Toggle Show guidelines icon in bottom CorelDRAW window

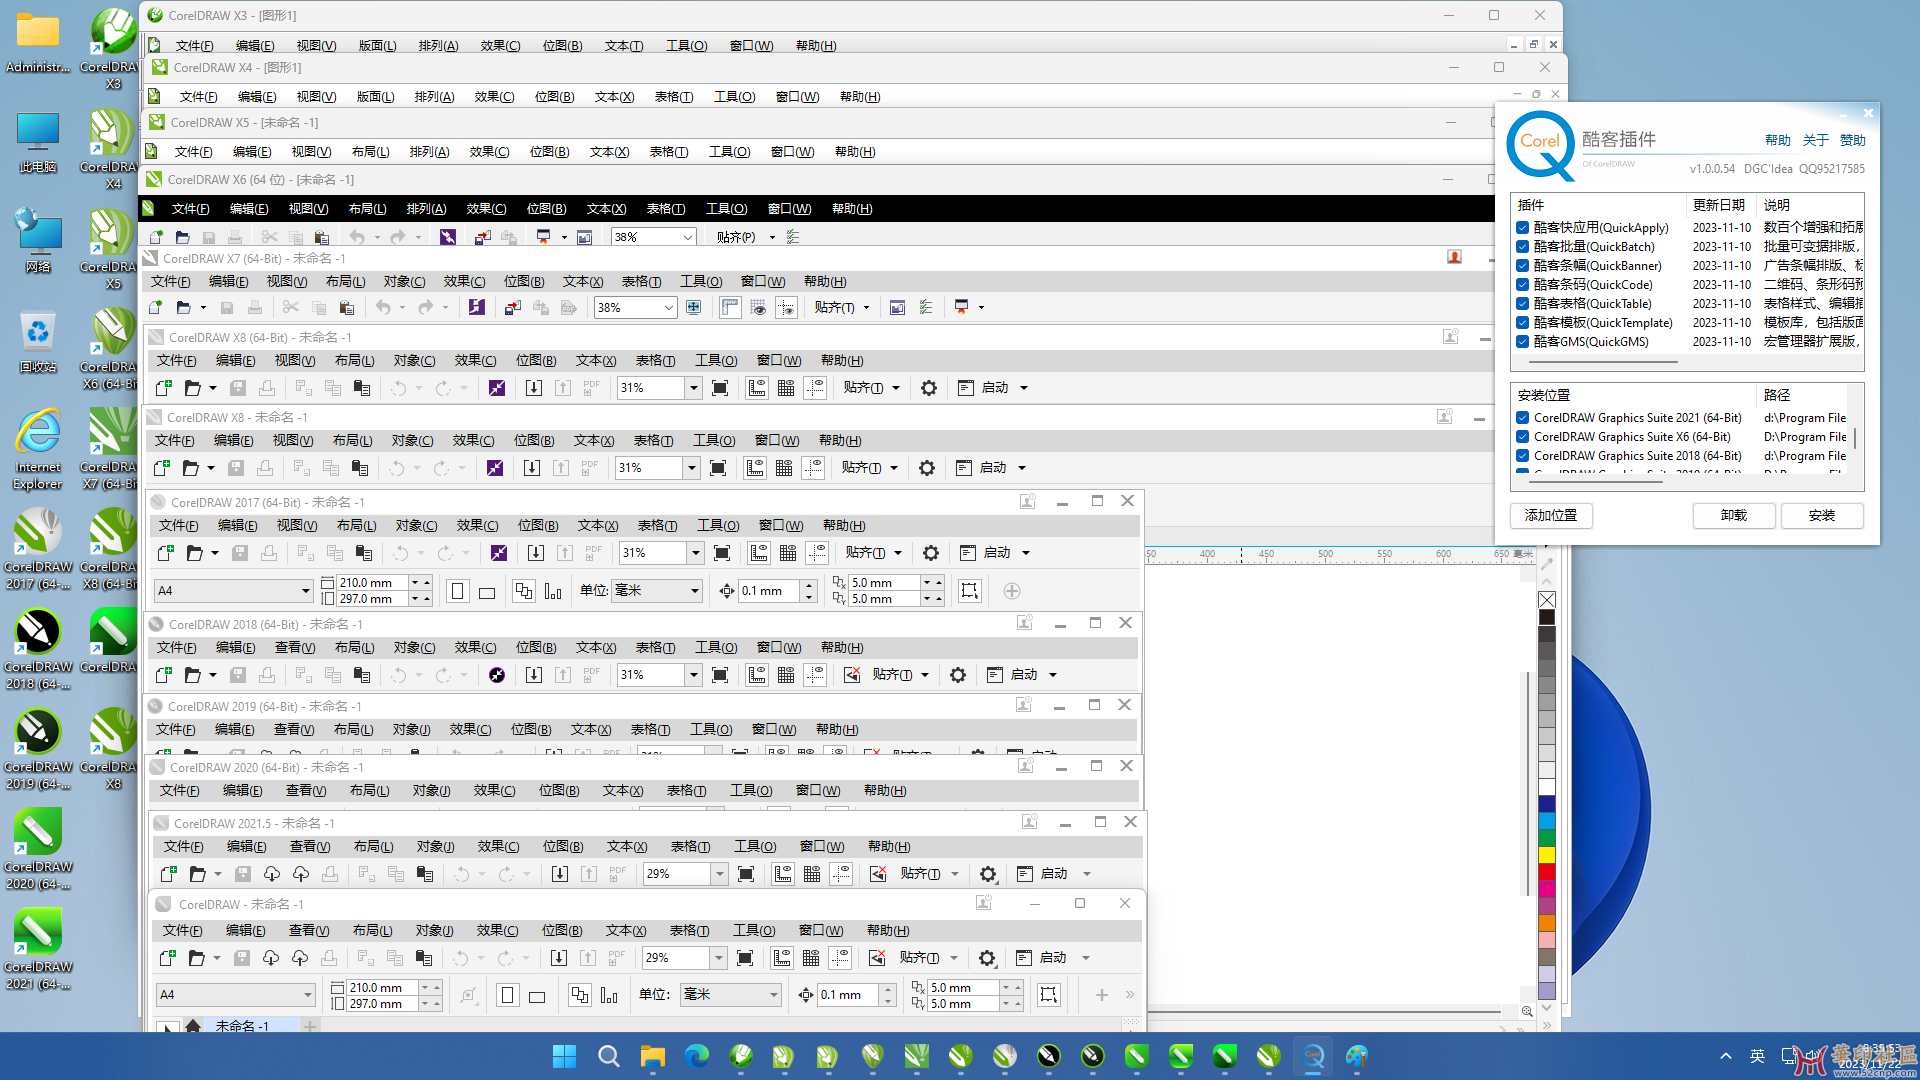(840, 958)
